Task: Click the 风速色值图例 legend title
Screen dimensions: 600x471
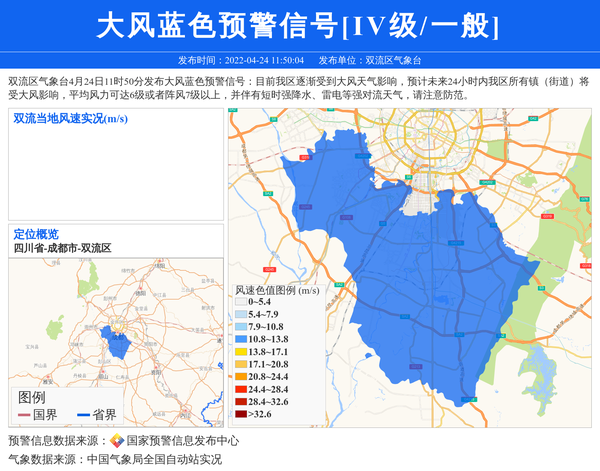Action: click(277, 290)
